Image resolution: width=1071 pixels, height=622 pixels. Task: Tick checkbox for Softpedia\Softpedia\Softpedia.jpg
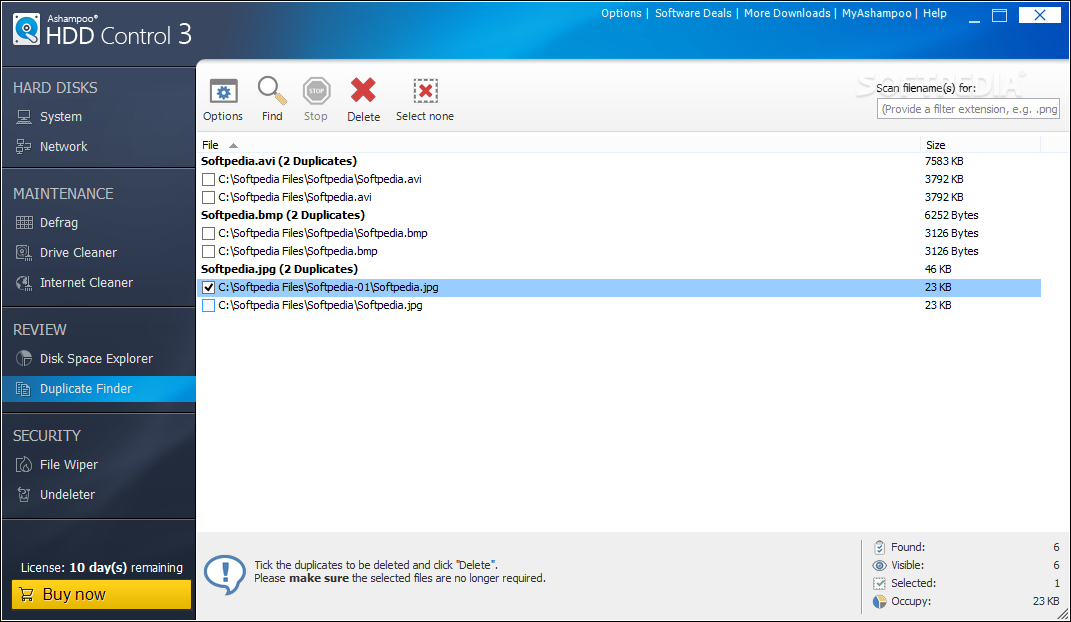[208, 305]
